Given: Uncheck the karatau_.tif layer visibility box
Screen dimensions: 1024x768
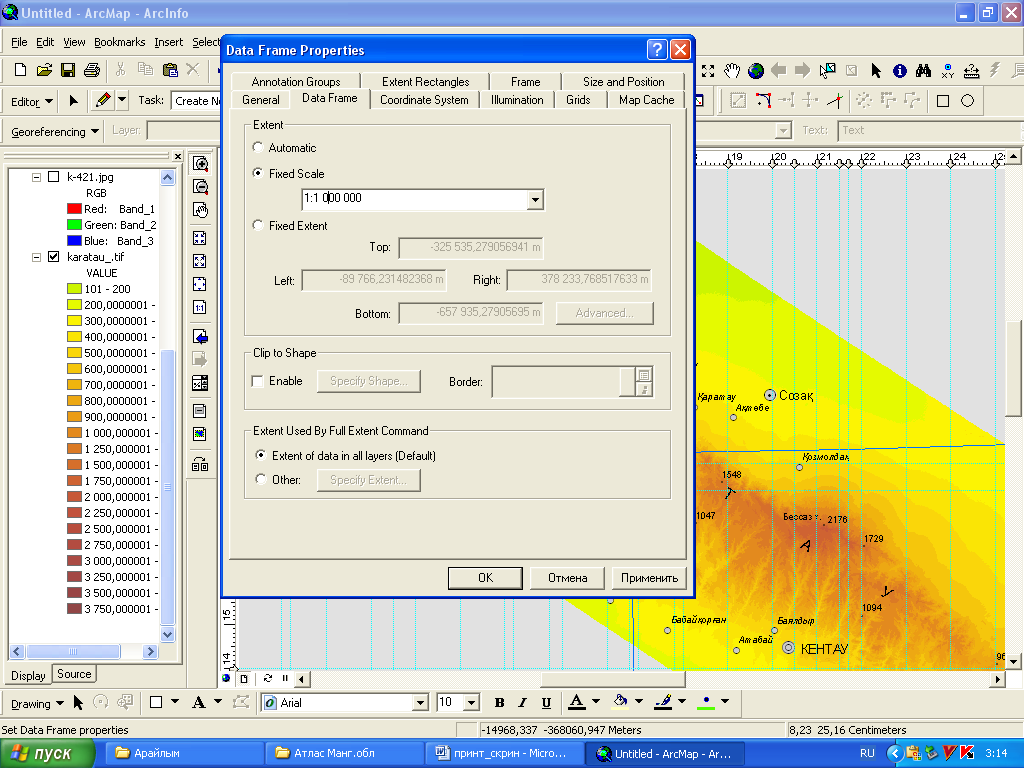Looking at the screenshot, I should 54,257.
